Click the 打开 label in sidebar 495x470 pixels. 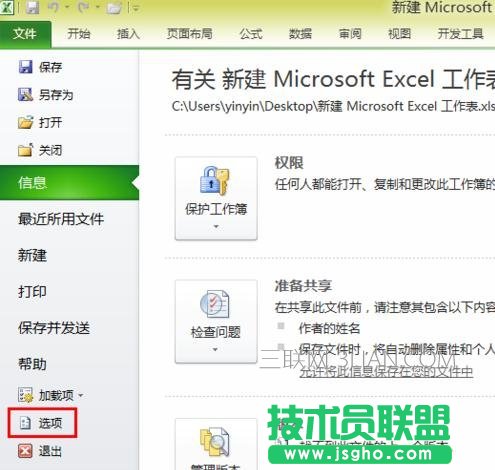[50, 123]
